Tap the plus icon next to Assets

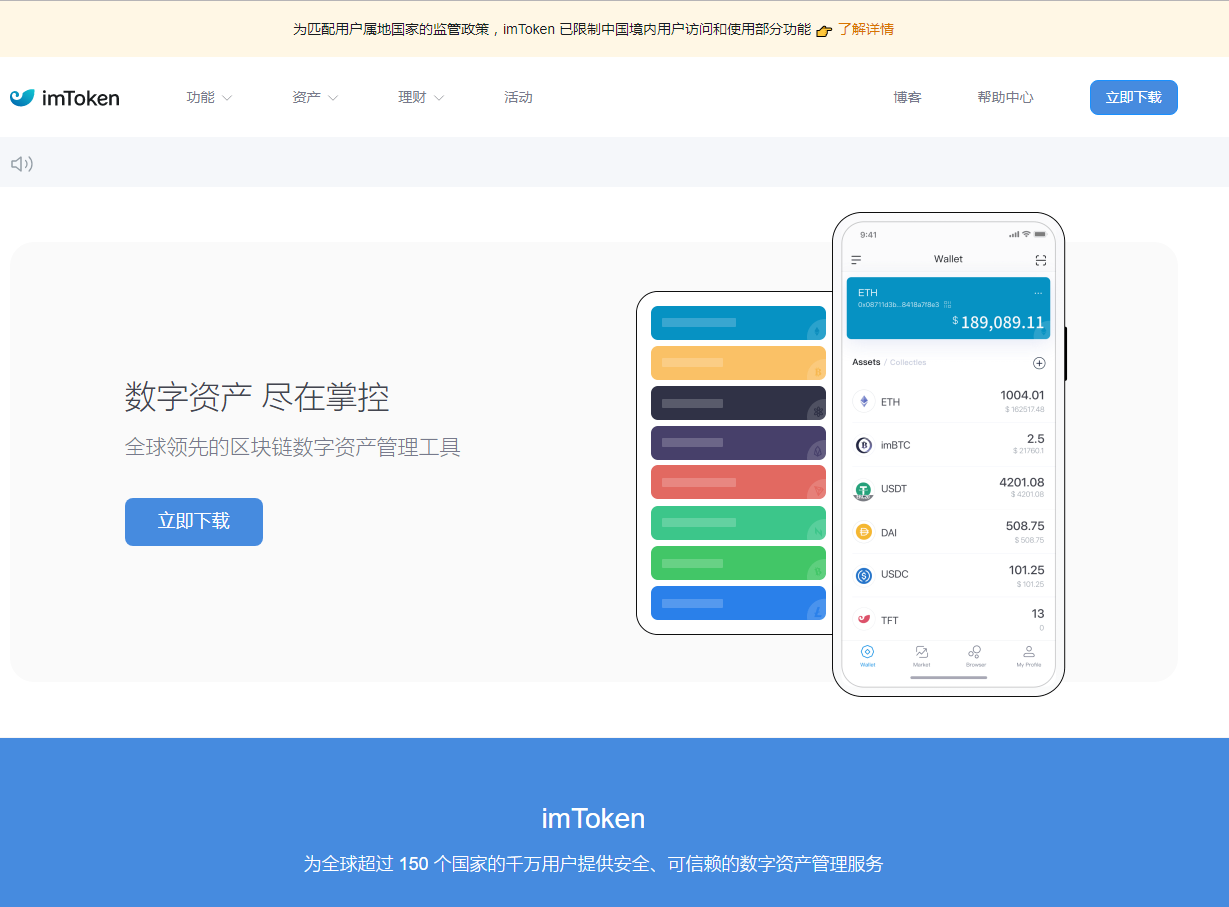[x=1039, y=363]
